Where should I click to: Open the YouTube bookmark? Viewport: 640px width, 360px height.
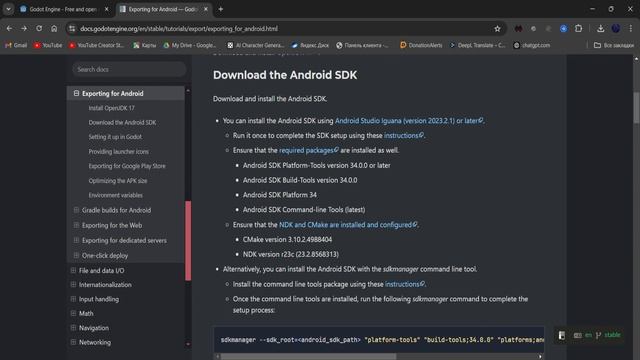pyautogui.click(x=48, y=45)
